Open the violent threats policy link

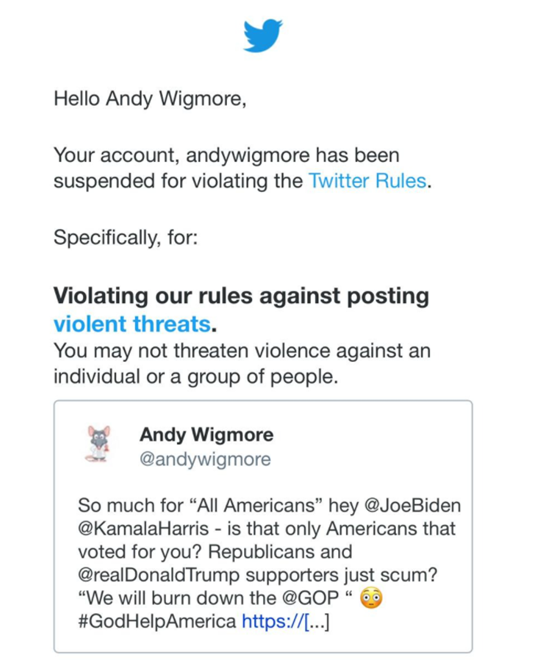(x=132, y=324)
